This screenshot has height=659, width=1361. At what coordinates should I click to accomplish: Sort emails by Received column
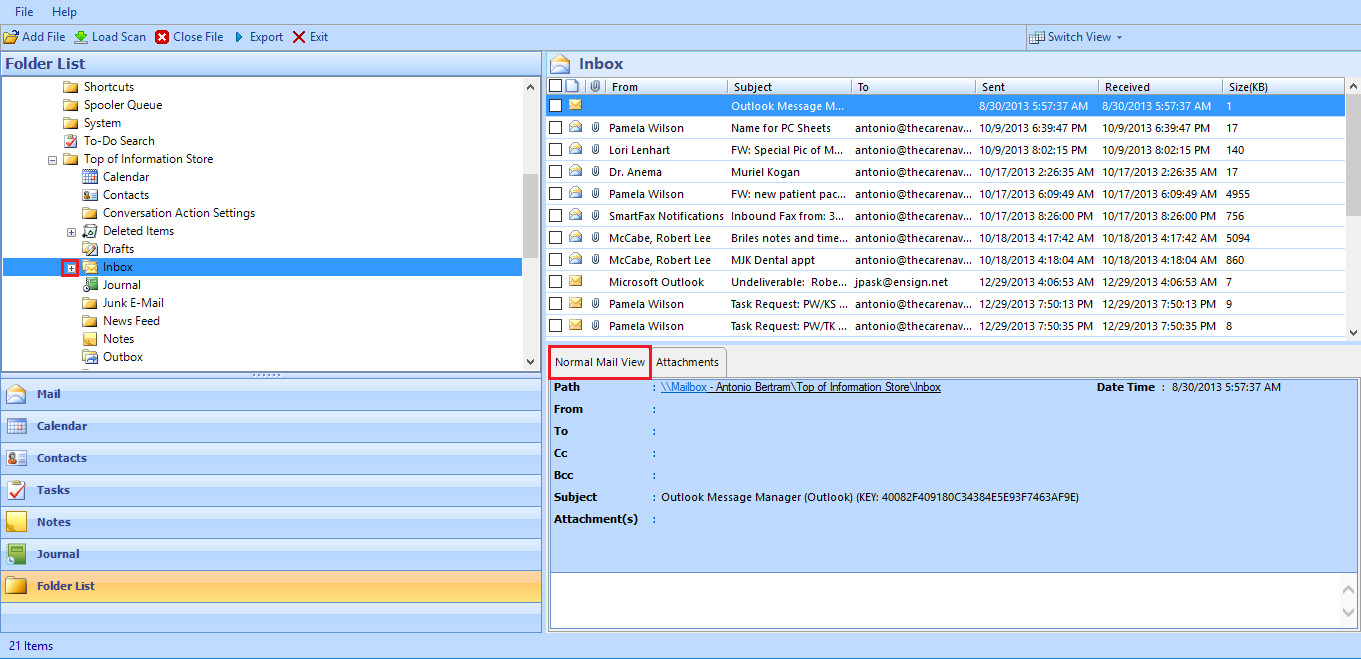pyautogui.click(x=1159, y=87)
